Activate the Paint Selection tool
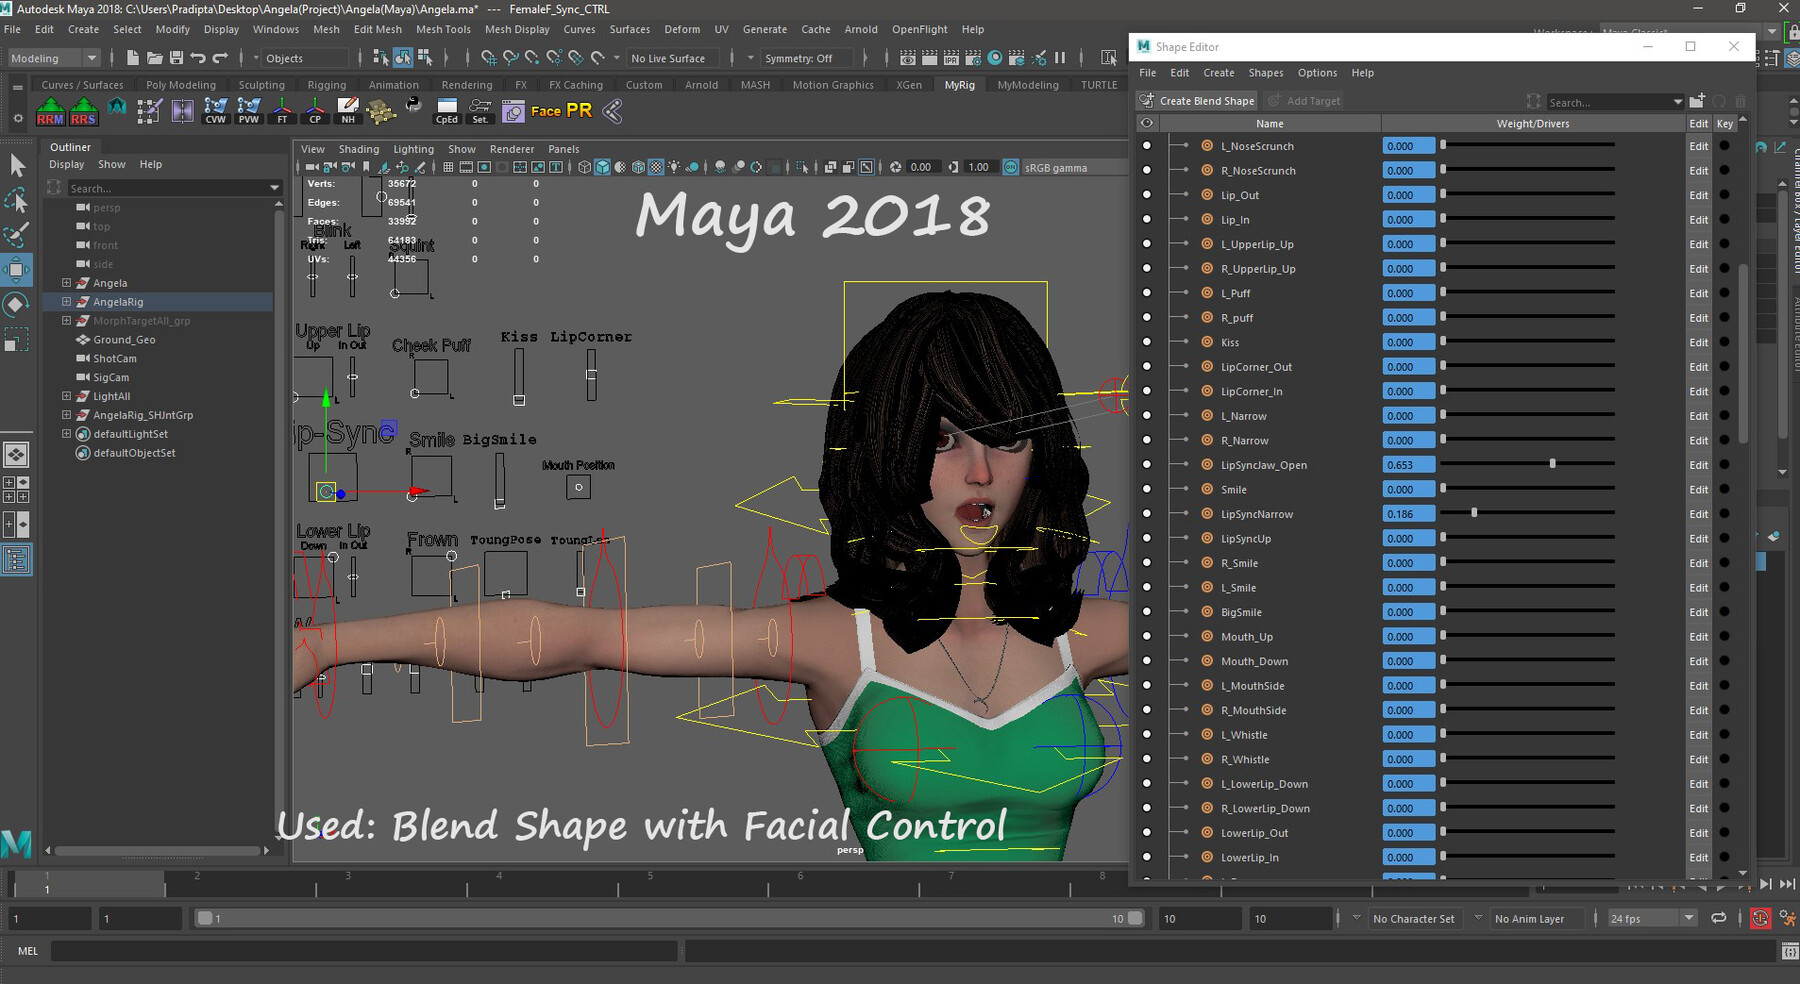1800x984 pixels. click(x=17, y=235)
